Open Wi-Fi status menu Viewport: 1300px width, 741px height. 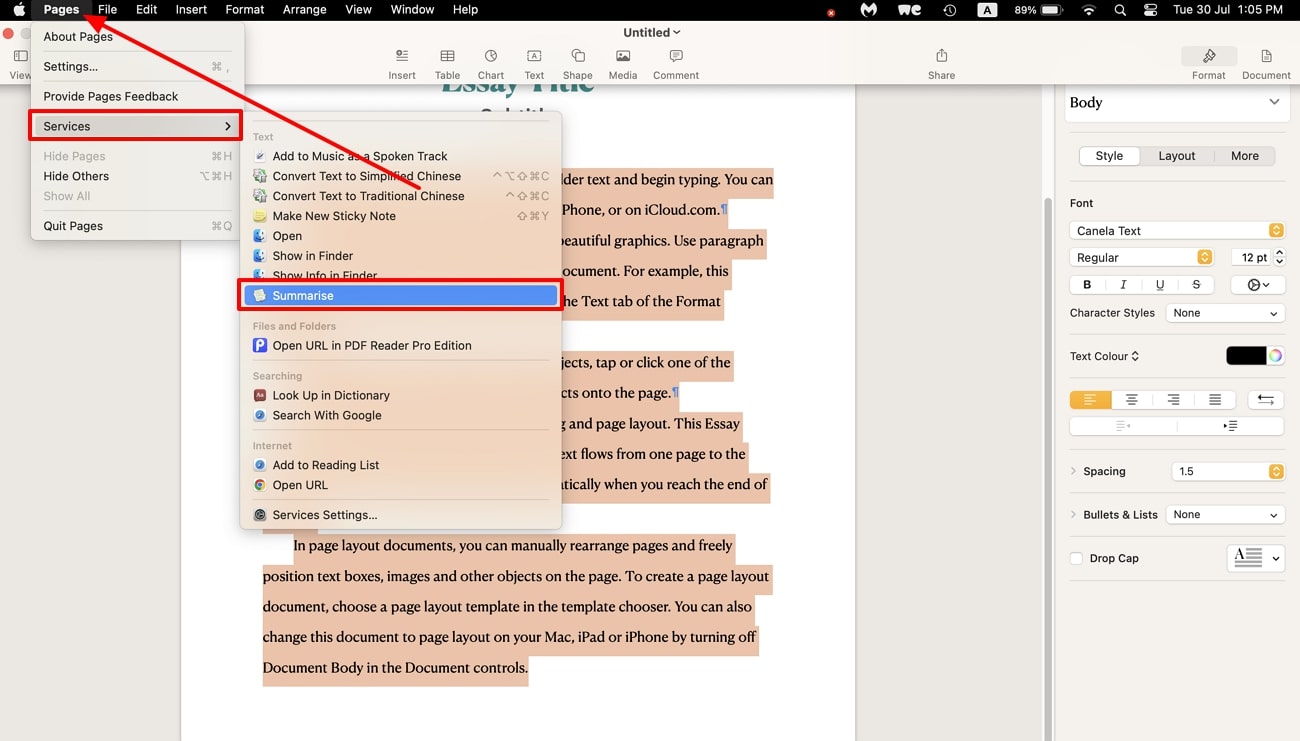[x=1089, y=10]
